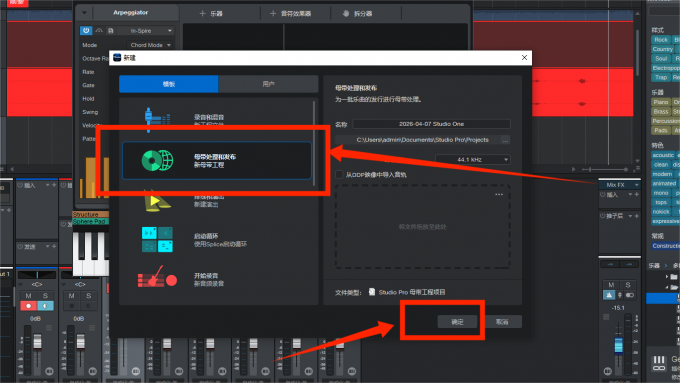Add an instrument with plus icon

tap(202, 13)
